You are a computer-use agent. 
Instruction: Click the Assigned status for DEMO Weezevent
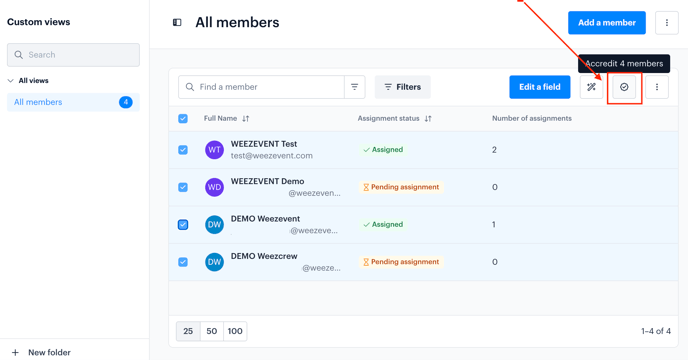coord(383,224)
